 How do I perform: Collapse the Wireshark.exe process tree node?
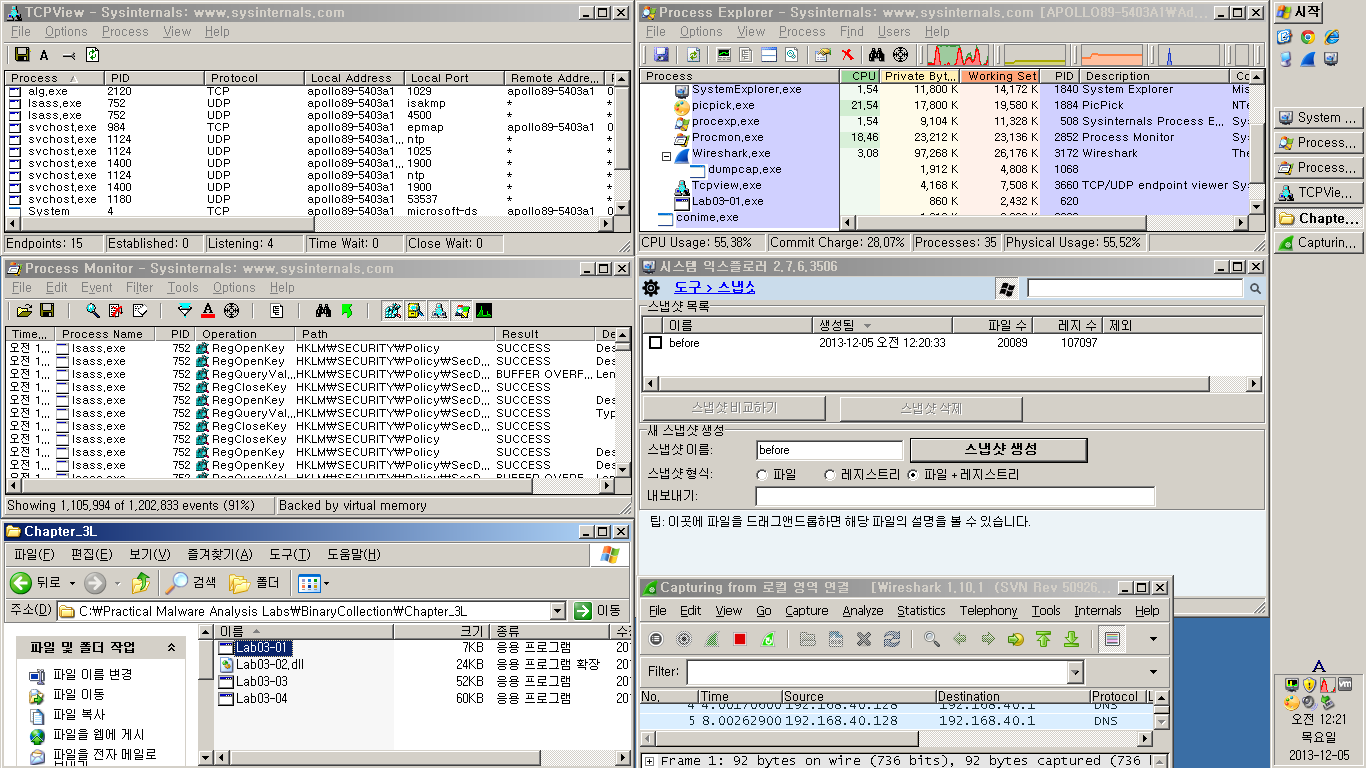click(x=667, y=156)
